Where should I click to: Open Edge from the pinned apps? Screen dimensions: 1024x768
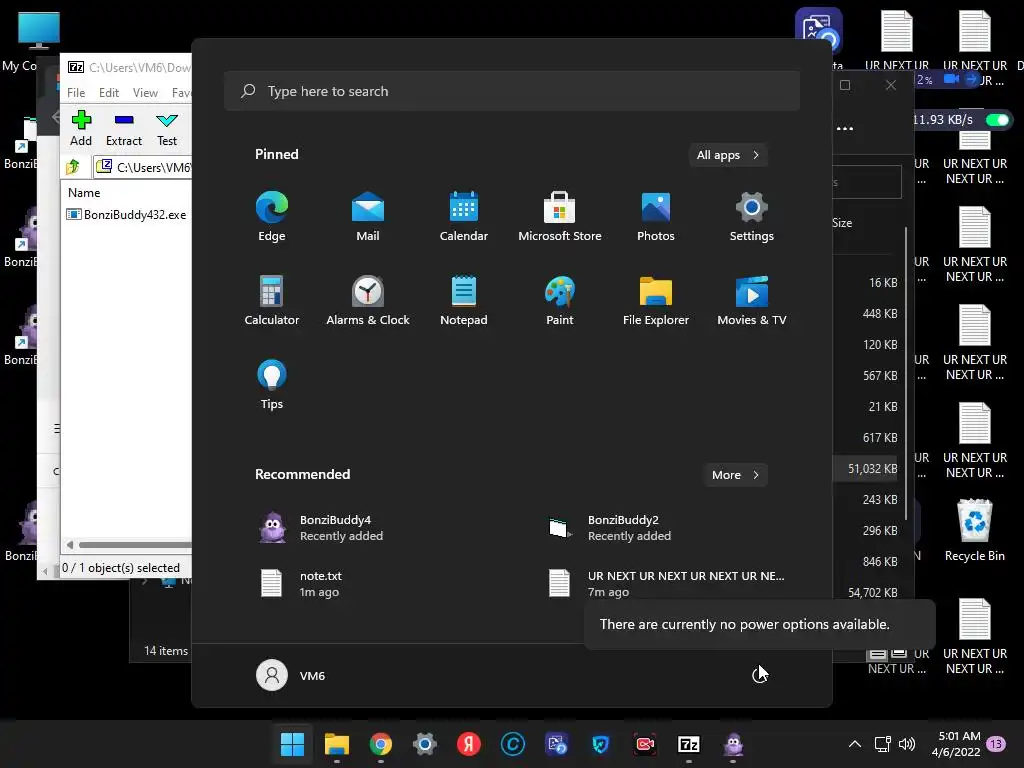click(272, 217)
